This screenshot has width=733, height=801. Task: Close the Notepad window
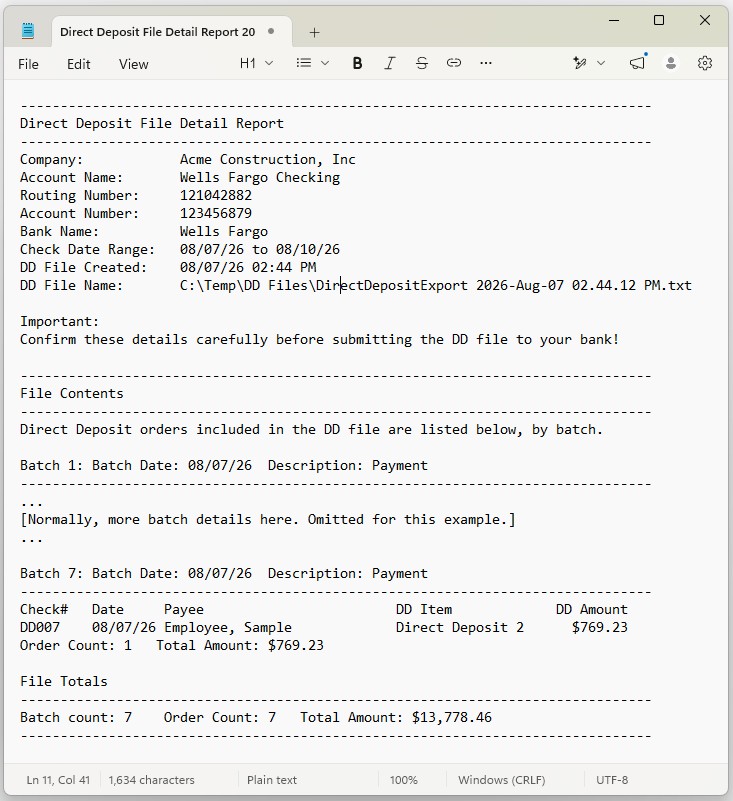[x=705, y=20]
